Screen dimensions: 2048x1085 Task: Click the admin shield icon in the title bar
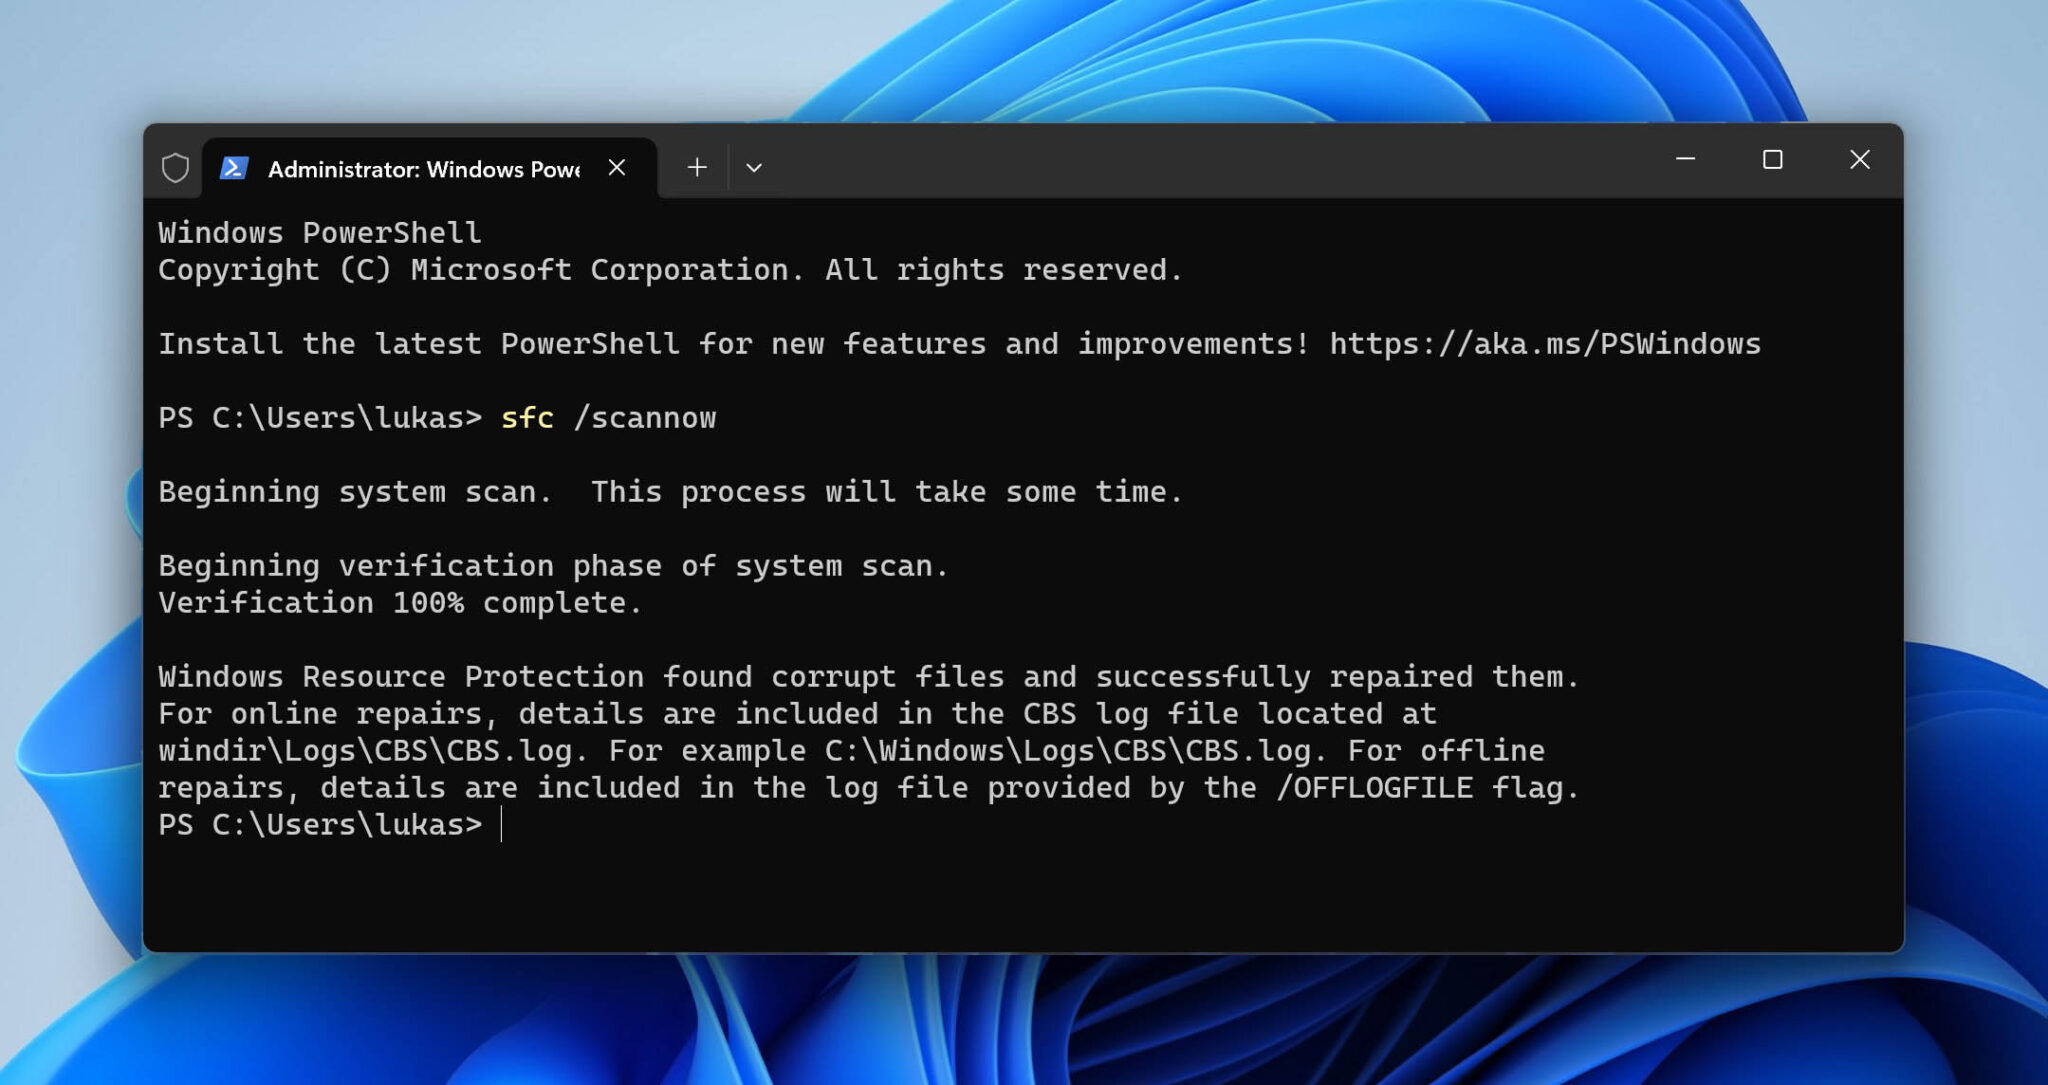[x=175, y=167]
